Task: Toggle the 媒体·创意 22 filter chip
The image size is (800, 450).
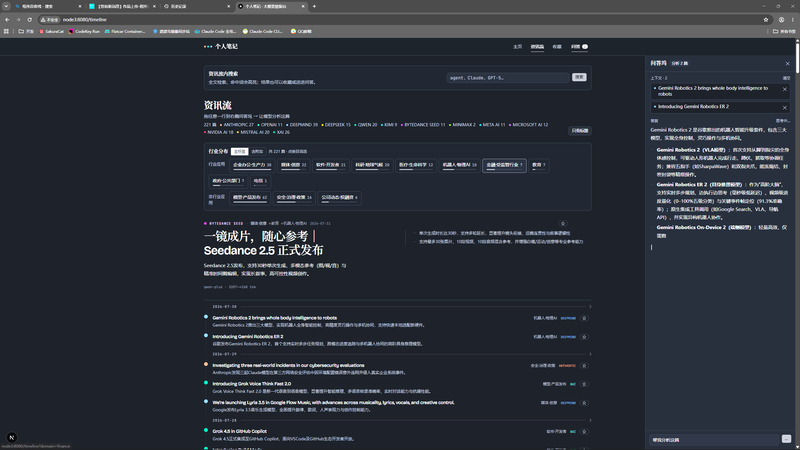Action: click(x=293, y=165)
